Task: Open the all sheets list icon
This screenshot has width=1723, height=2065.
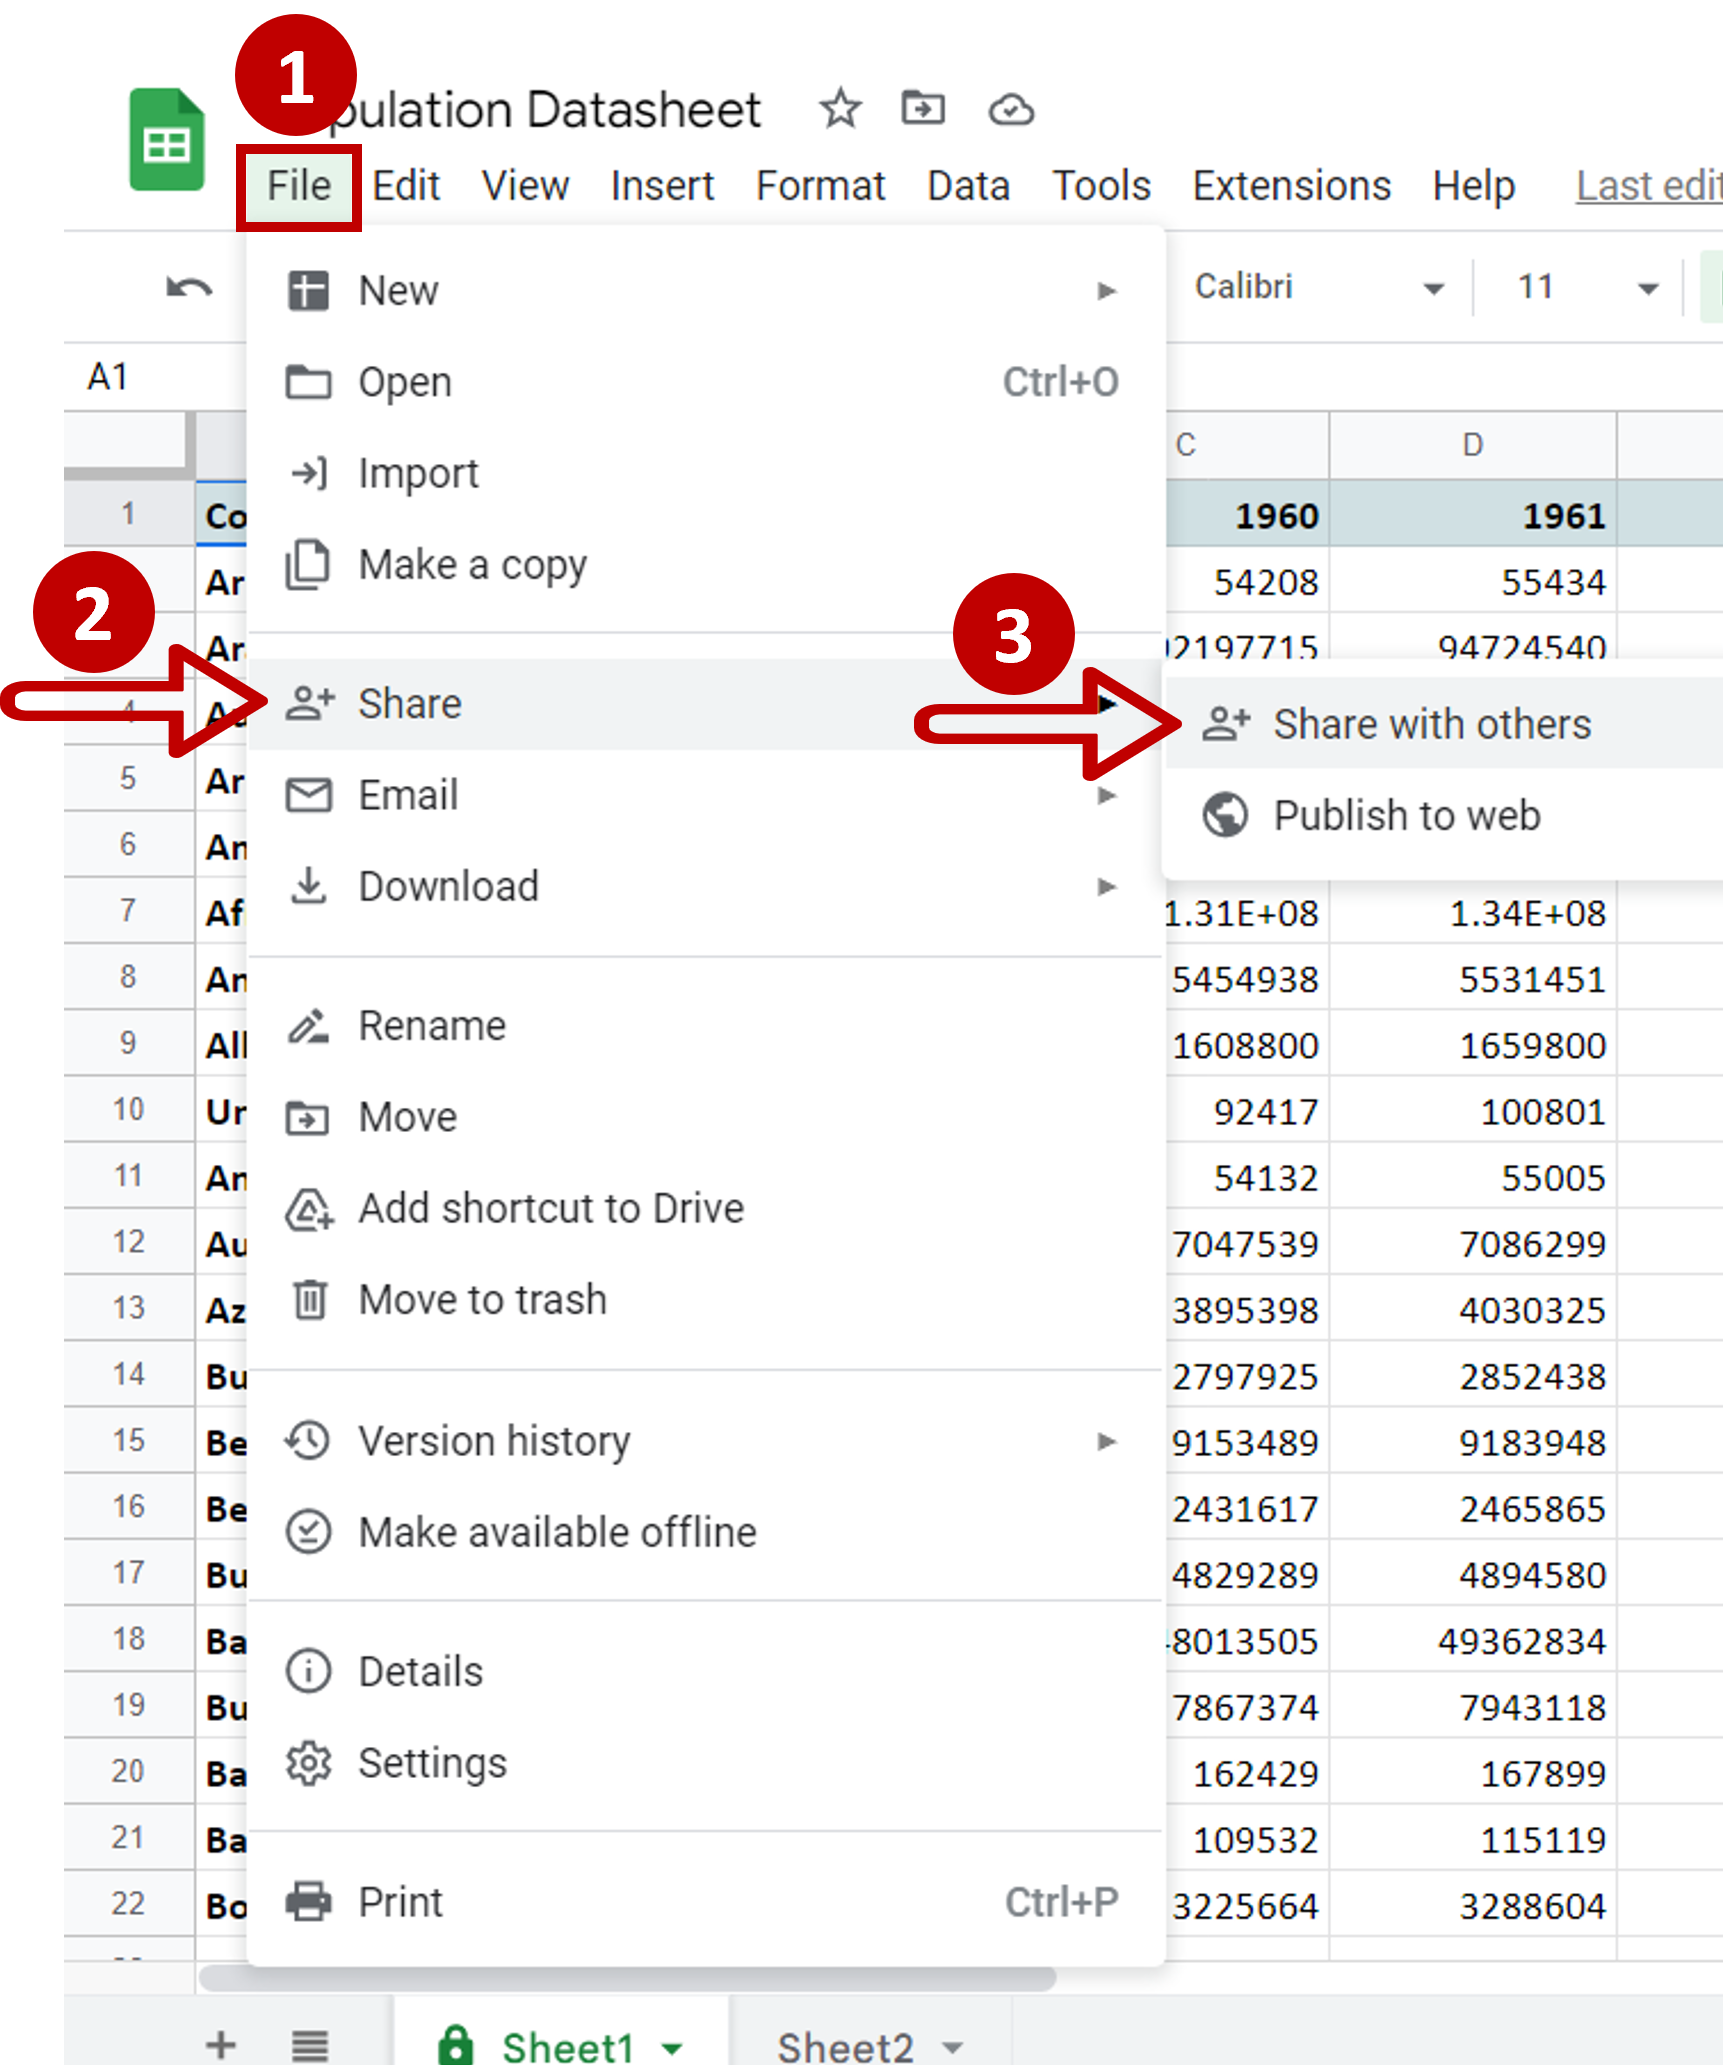Action: (x=310, y=2046)
